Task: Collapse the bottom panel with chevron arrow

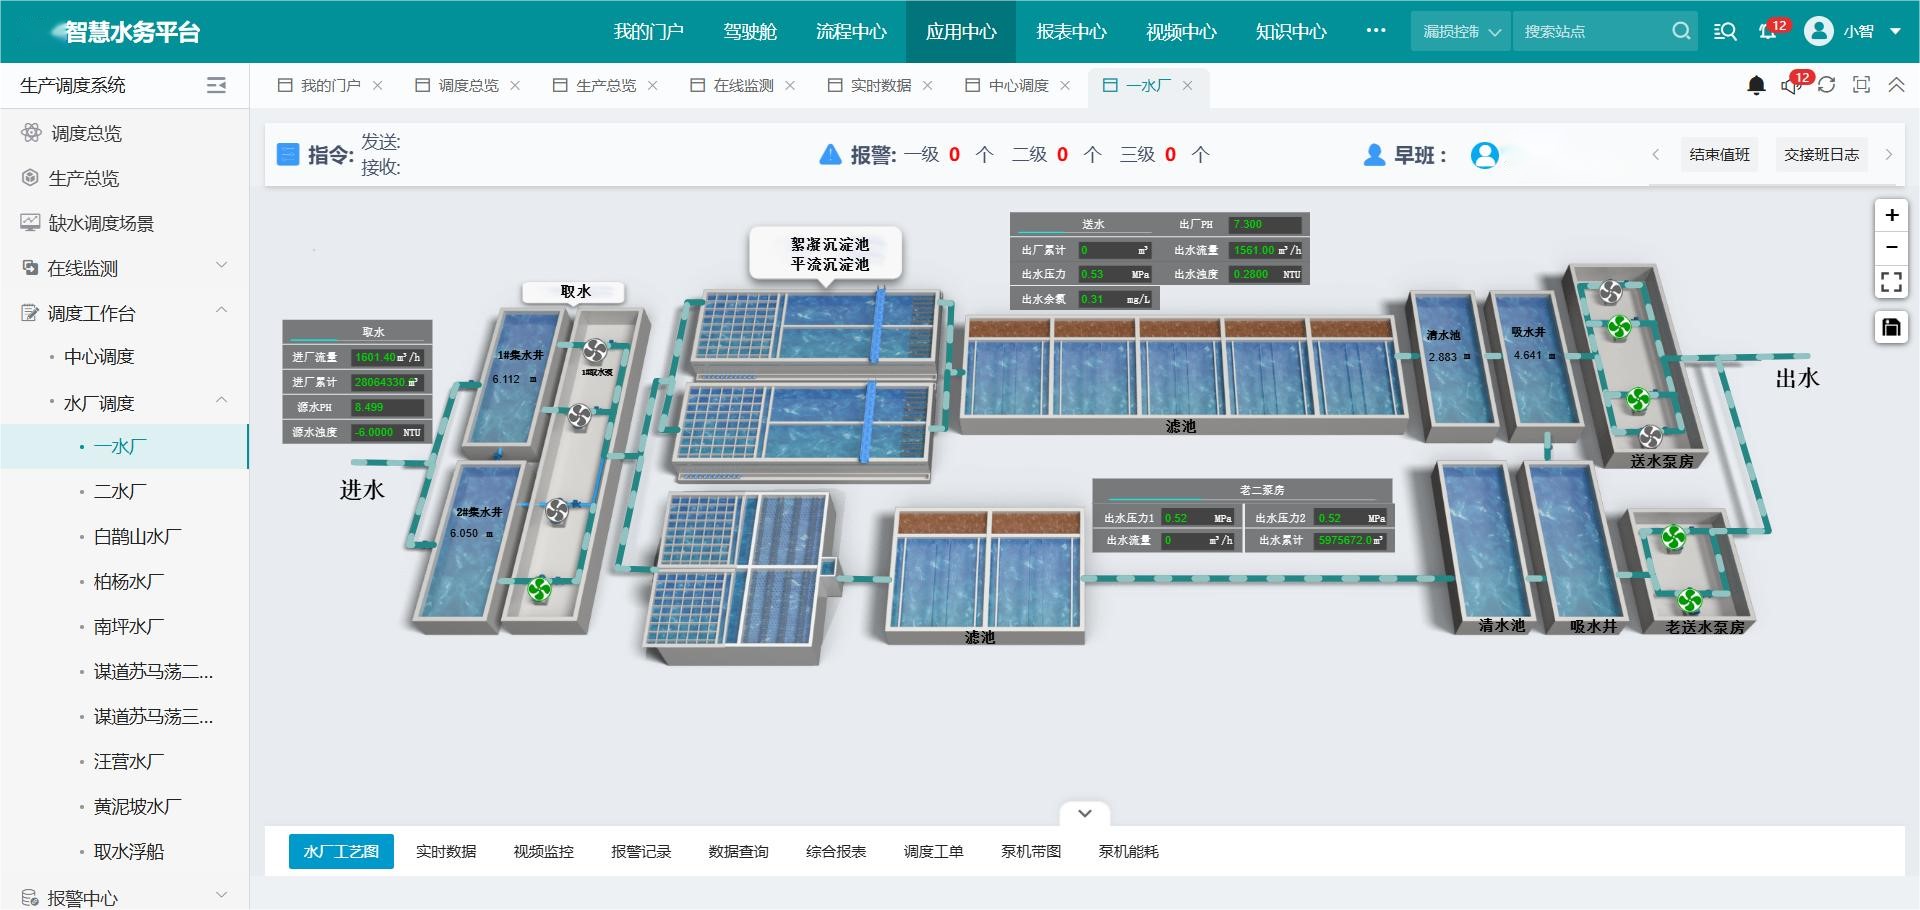Action: pyautogui.click(x=1085, y=813)
